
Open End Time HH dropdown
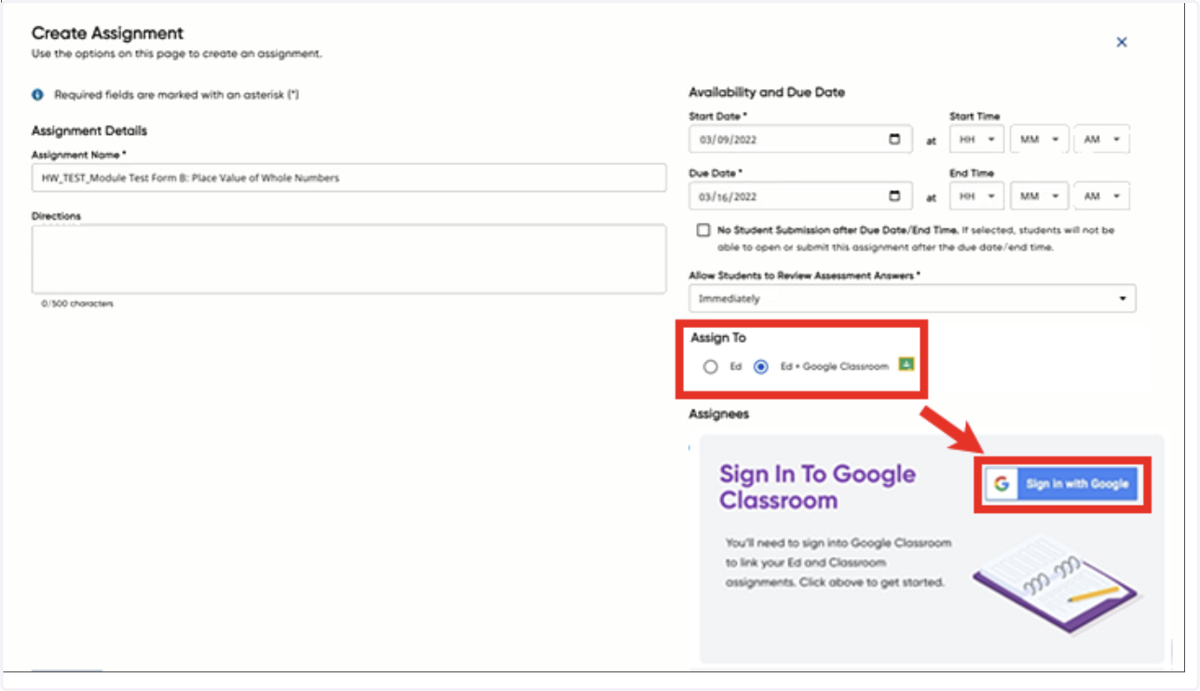click(976, 197)
